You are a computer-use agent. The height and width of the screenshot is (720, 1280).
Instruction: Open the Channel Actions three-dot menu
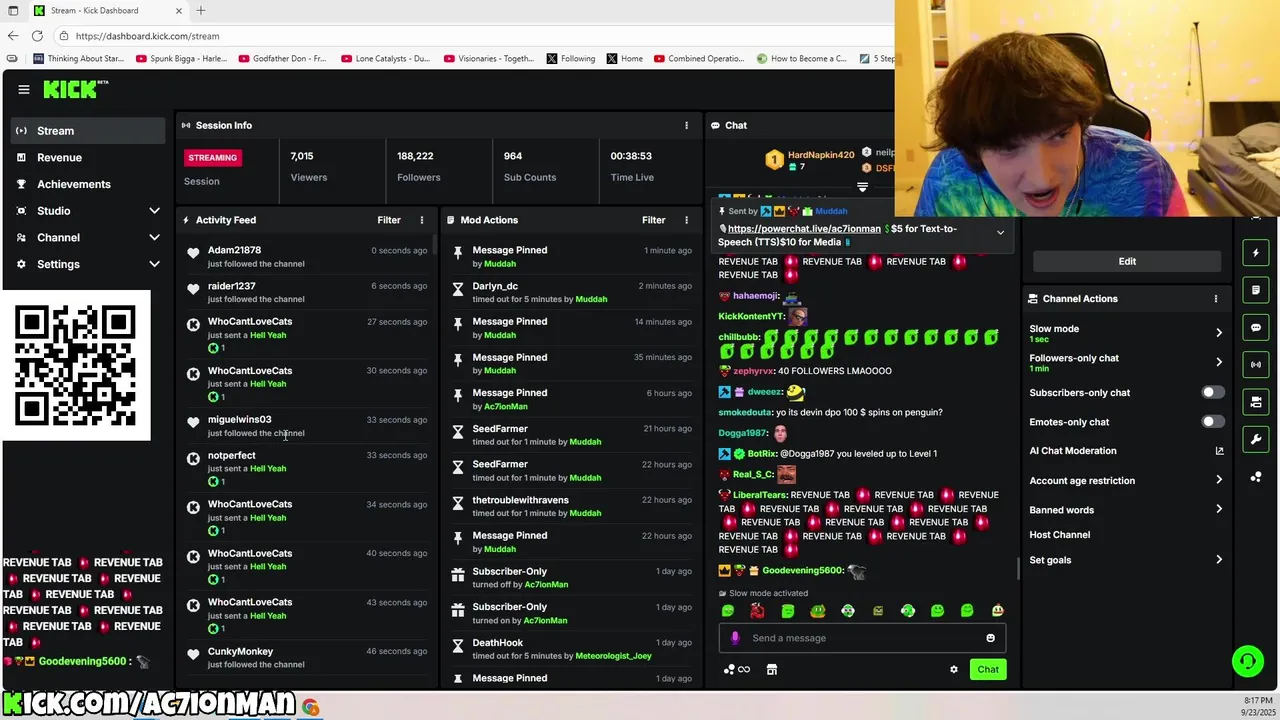pyautogui.click(x=1216, y=299)
